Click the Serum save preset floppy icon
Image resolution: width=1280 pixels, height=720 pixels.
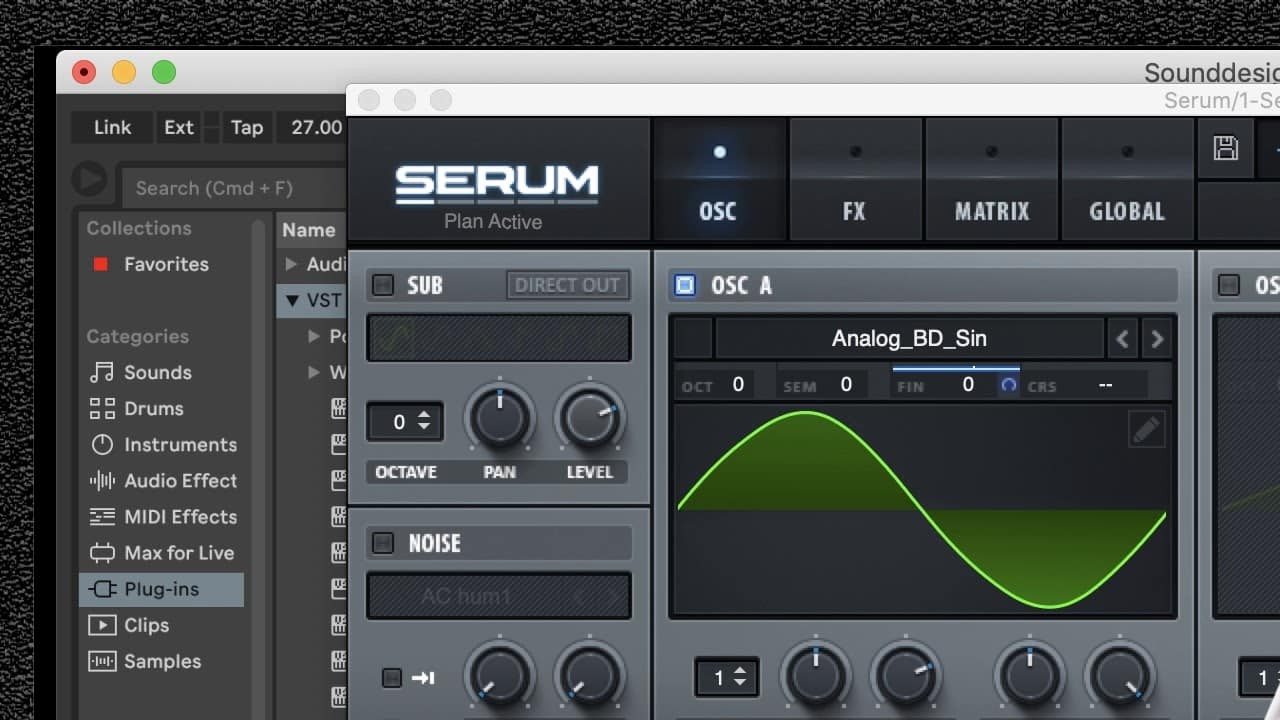pyautogui.click(x=1225, y=148)
